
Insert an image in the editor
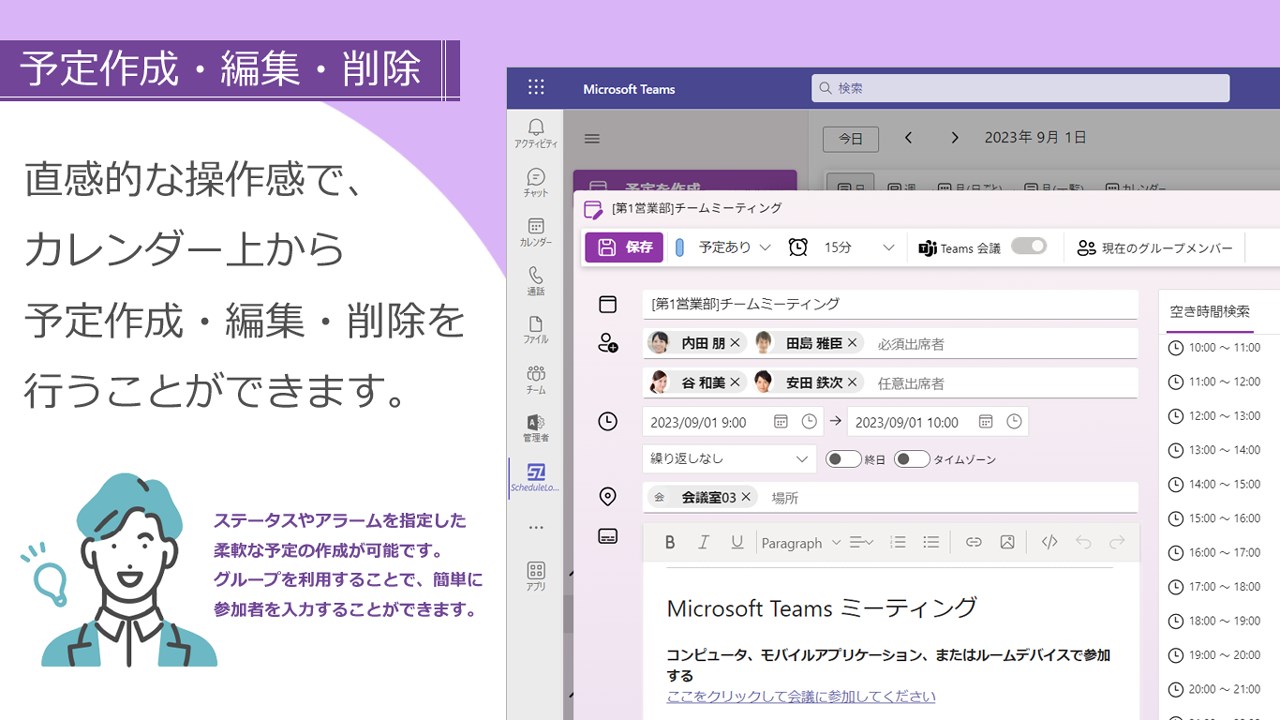tap(1007, 542)
